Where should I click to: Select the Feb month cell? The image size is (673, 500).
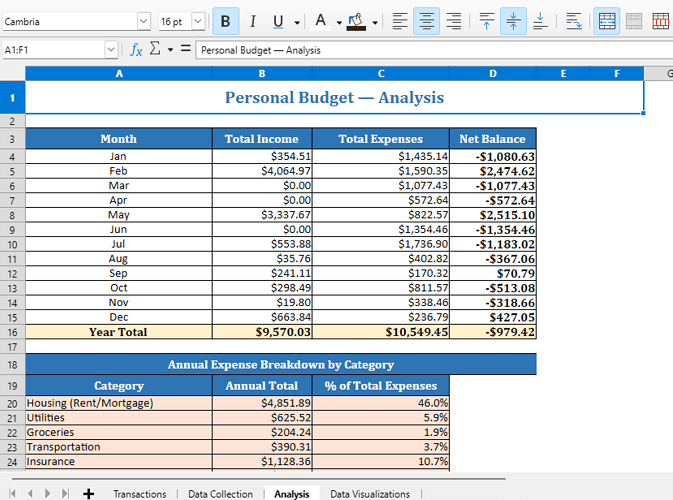(x=119, y=171)
